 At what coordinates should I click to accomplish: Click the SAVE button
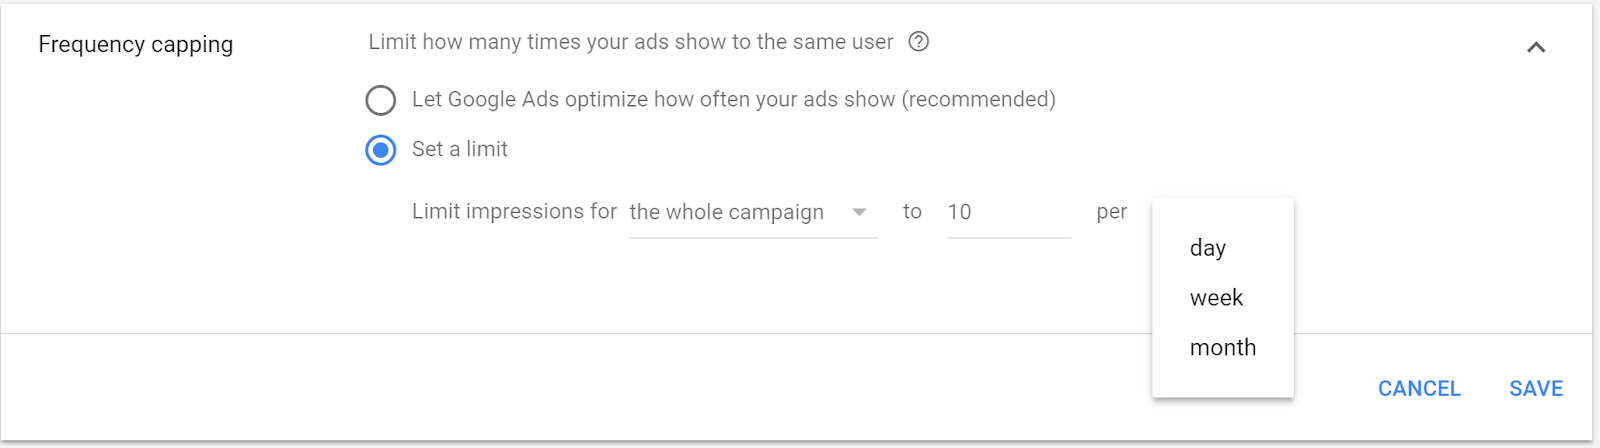(1536, 389)
